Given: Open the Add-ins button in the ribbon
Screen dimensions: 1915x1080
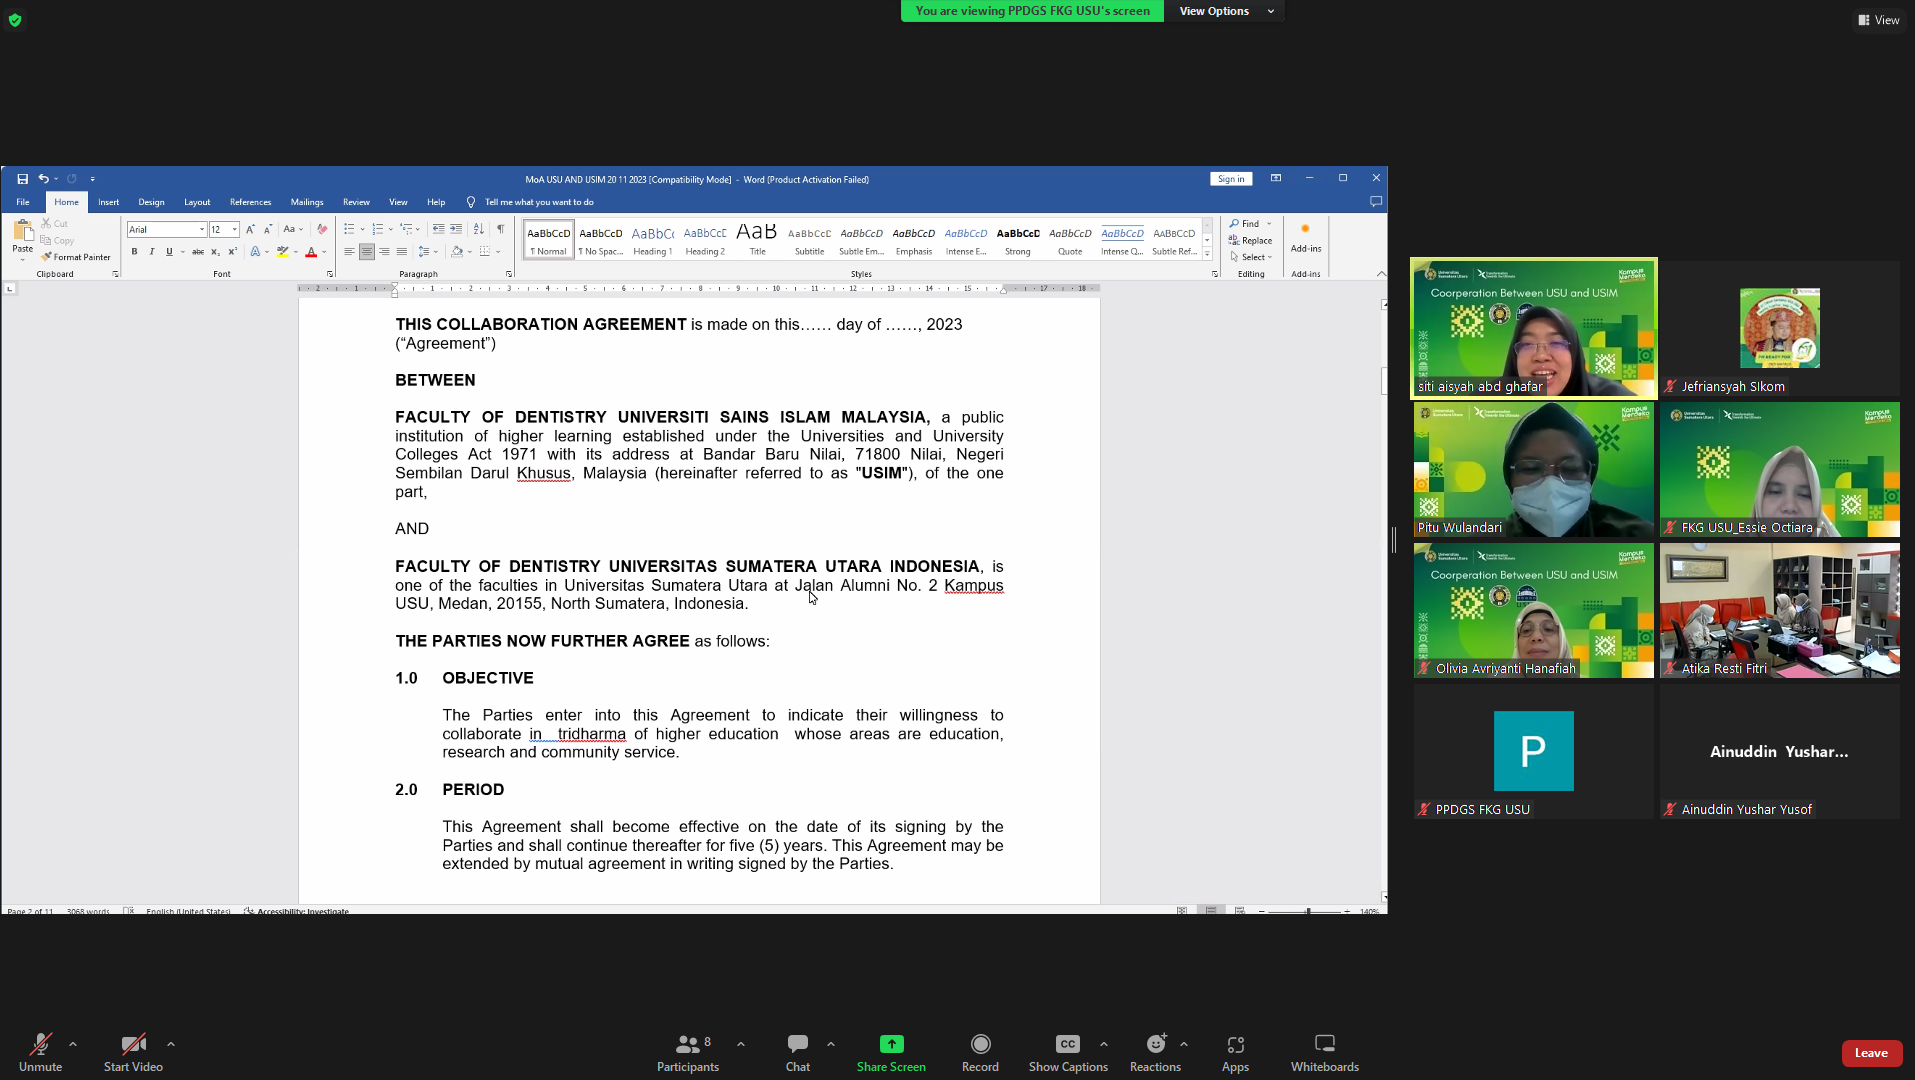Looking at the screenshot, I should [x=1306, y=238].
